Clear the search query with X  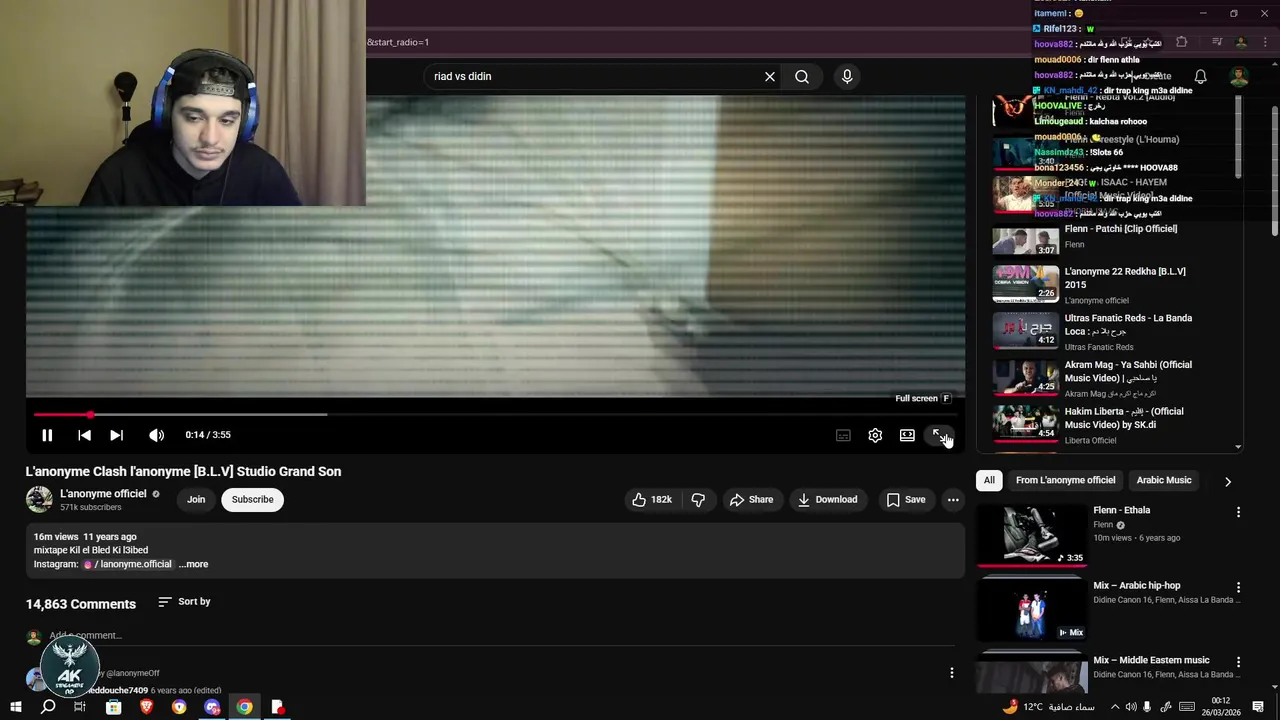coord(770,76)
